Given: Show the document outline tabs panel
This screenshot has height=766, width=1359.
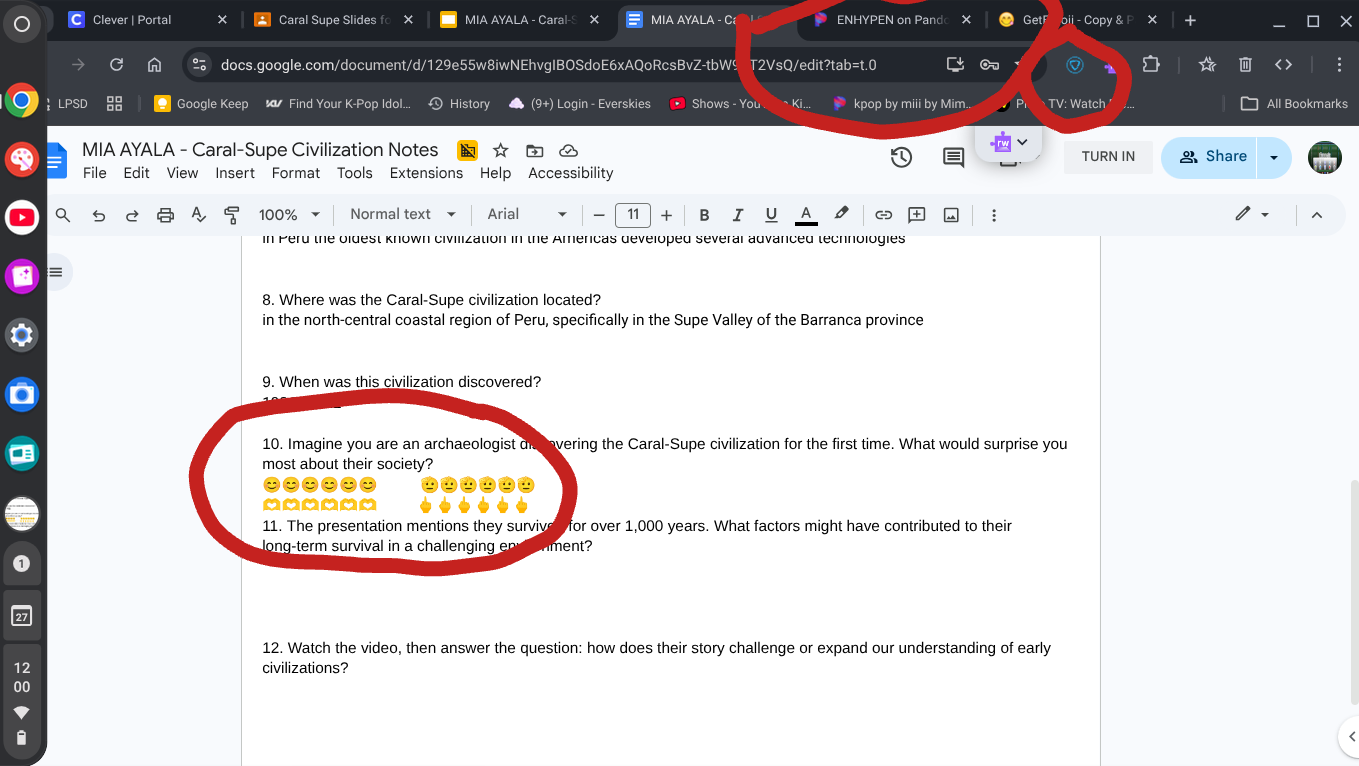Looking at the screenshot, I should (x=56, y=272).
